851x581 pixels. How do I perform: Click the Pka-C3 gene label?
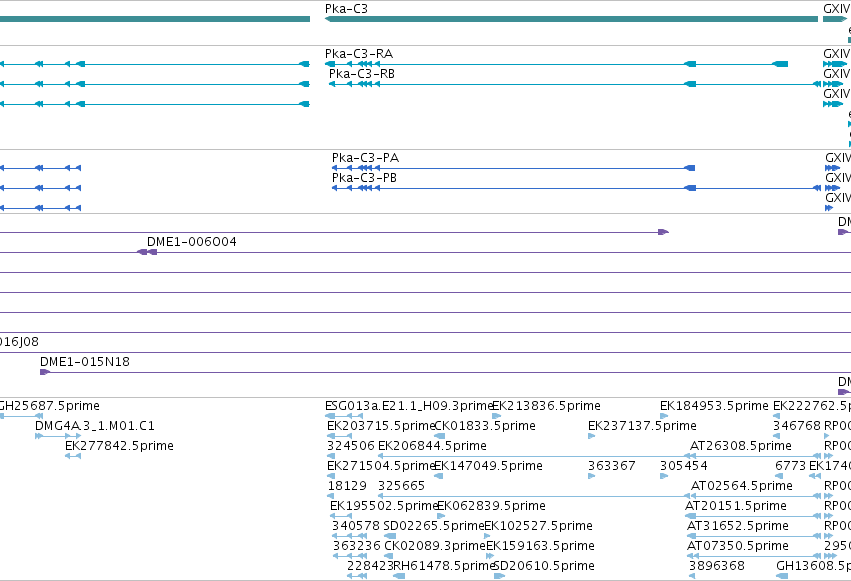pyautogui.click(x=346, y=9)
